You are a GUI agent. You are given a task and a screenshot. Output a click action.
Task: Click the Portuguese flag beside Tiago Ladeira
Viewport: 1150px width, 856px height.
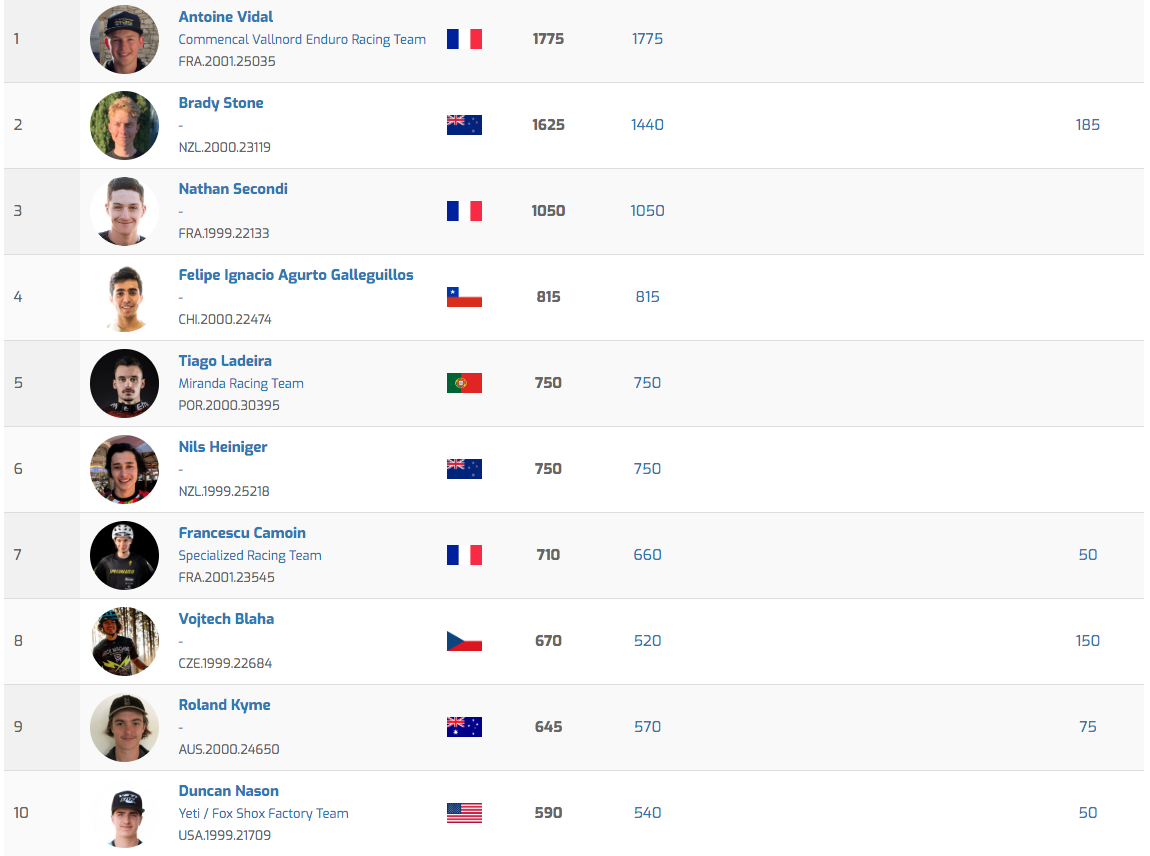[464, 383]
